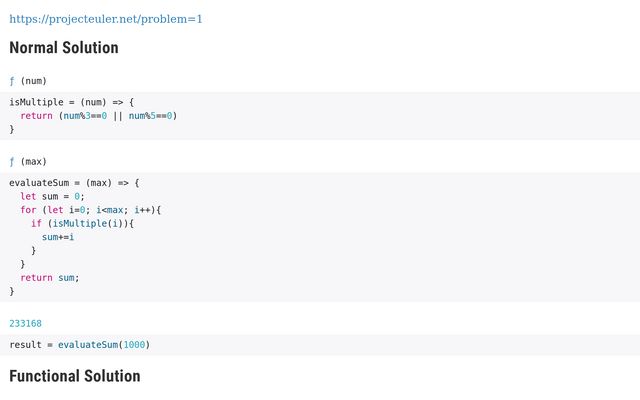The height and width of the screenshot is (400, 640).
Task: Place cursor on let sum = 0 line
Action: point(52,196)
